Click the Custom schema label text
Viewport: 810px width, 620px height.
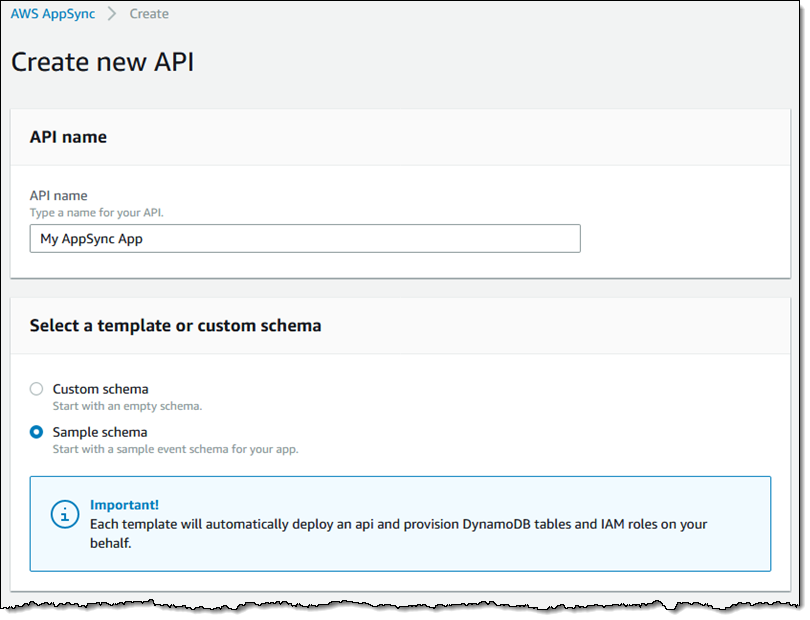100,389
